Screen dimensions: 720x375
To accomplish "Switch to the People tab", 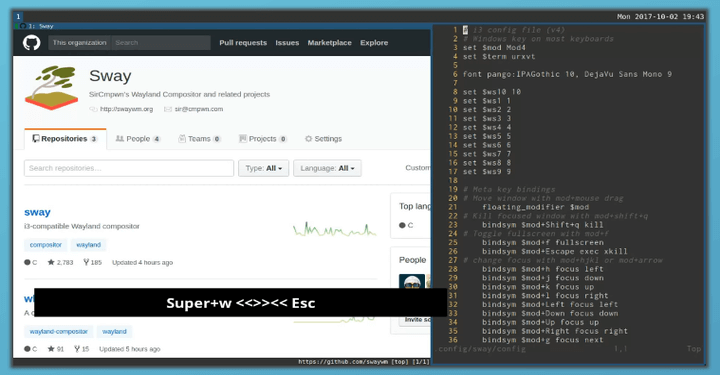I will [138, 139].
